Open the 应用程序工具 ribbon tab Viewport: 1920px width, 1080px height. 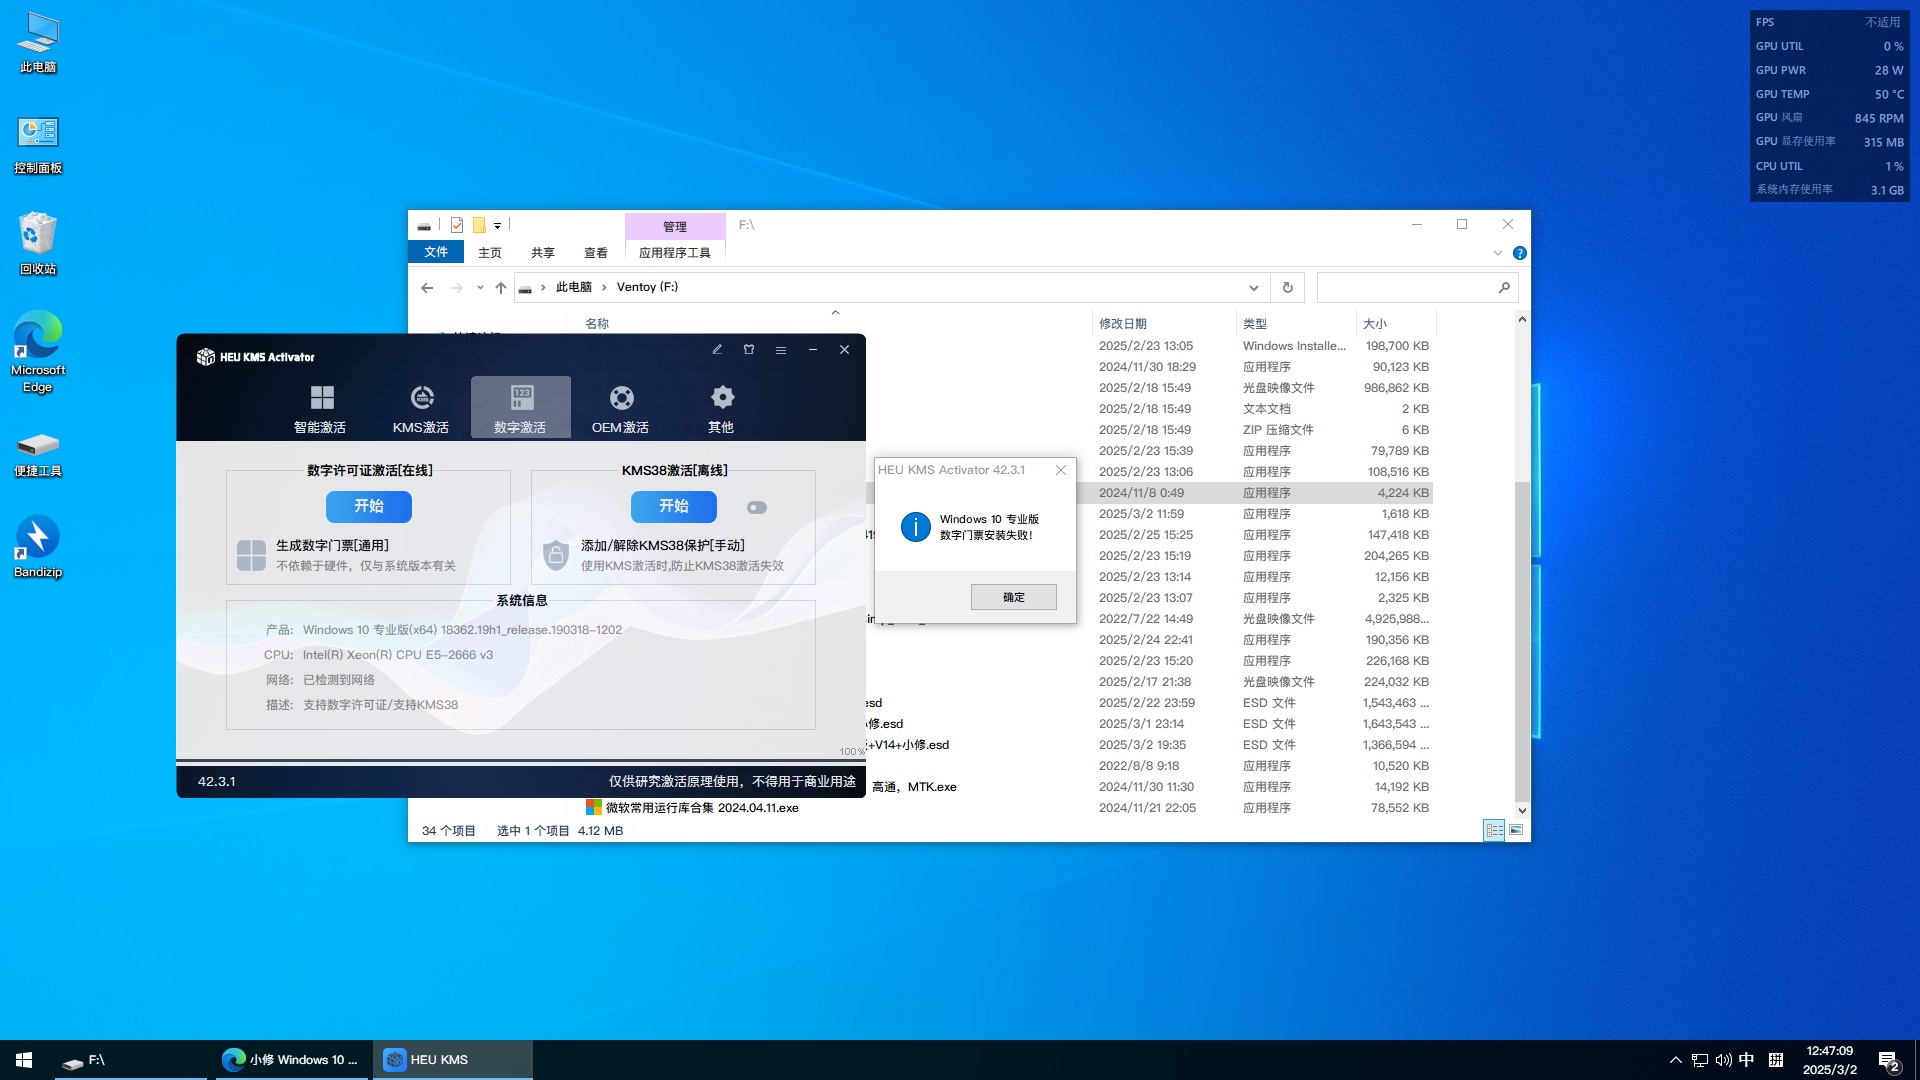[x=675, y=253]
